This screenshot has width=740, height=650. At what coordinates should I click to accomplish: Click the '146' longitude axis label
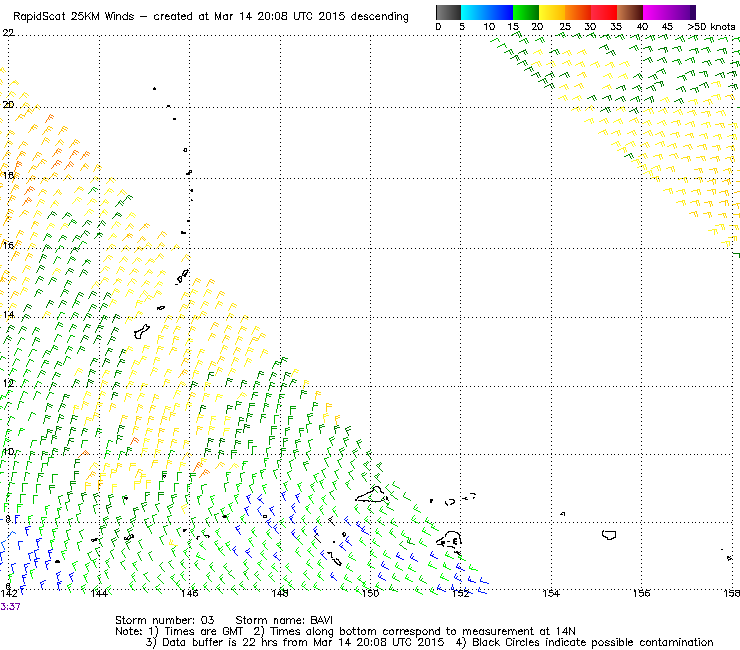pos(189,593)
